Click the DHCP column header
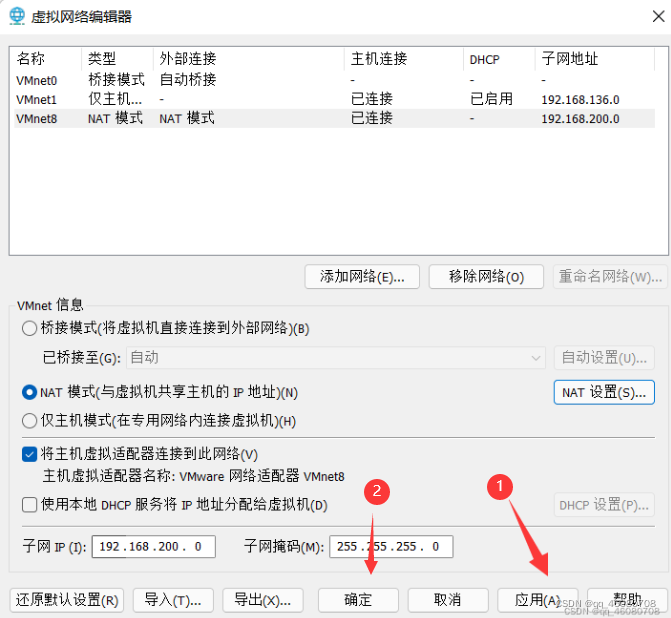This screenshot has height=618, width=671. point(499,59)
